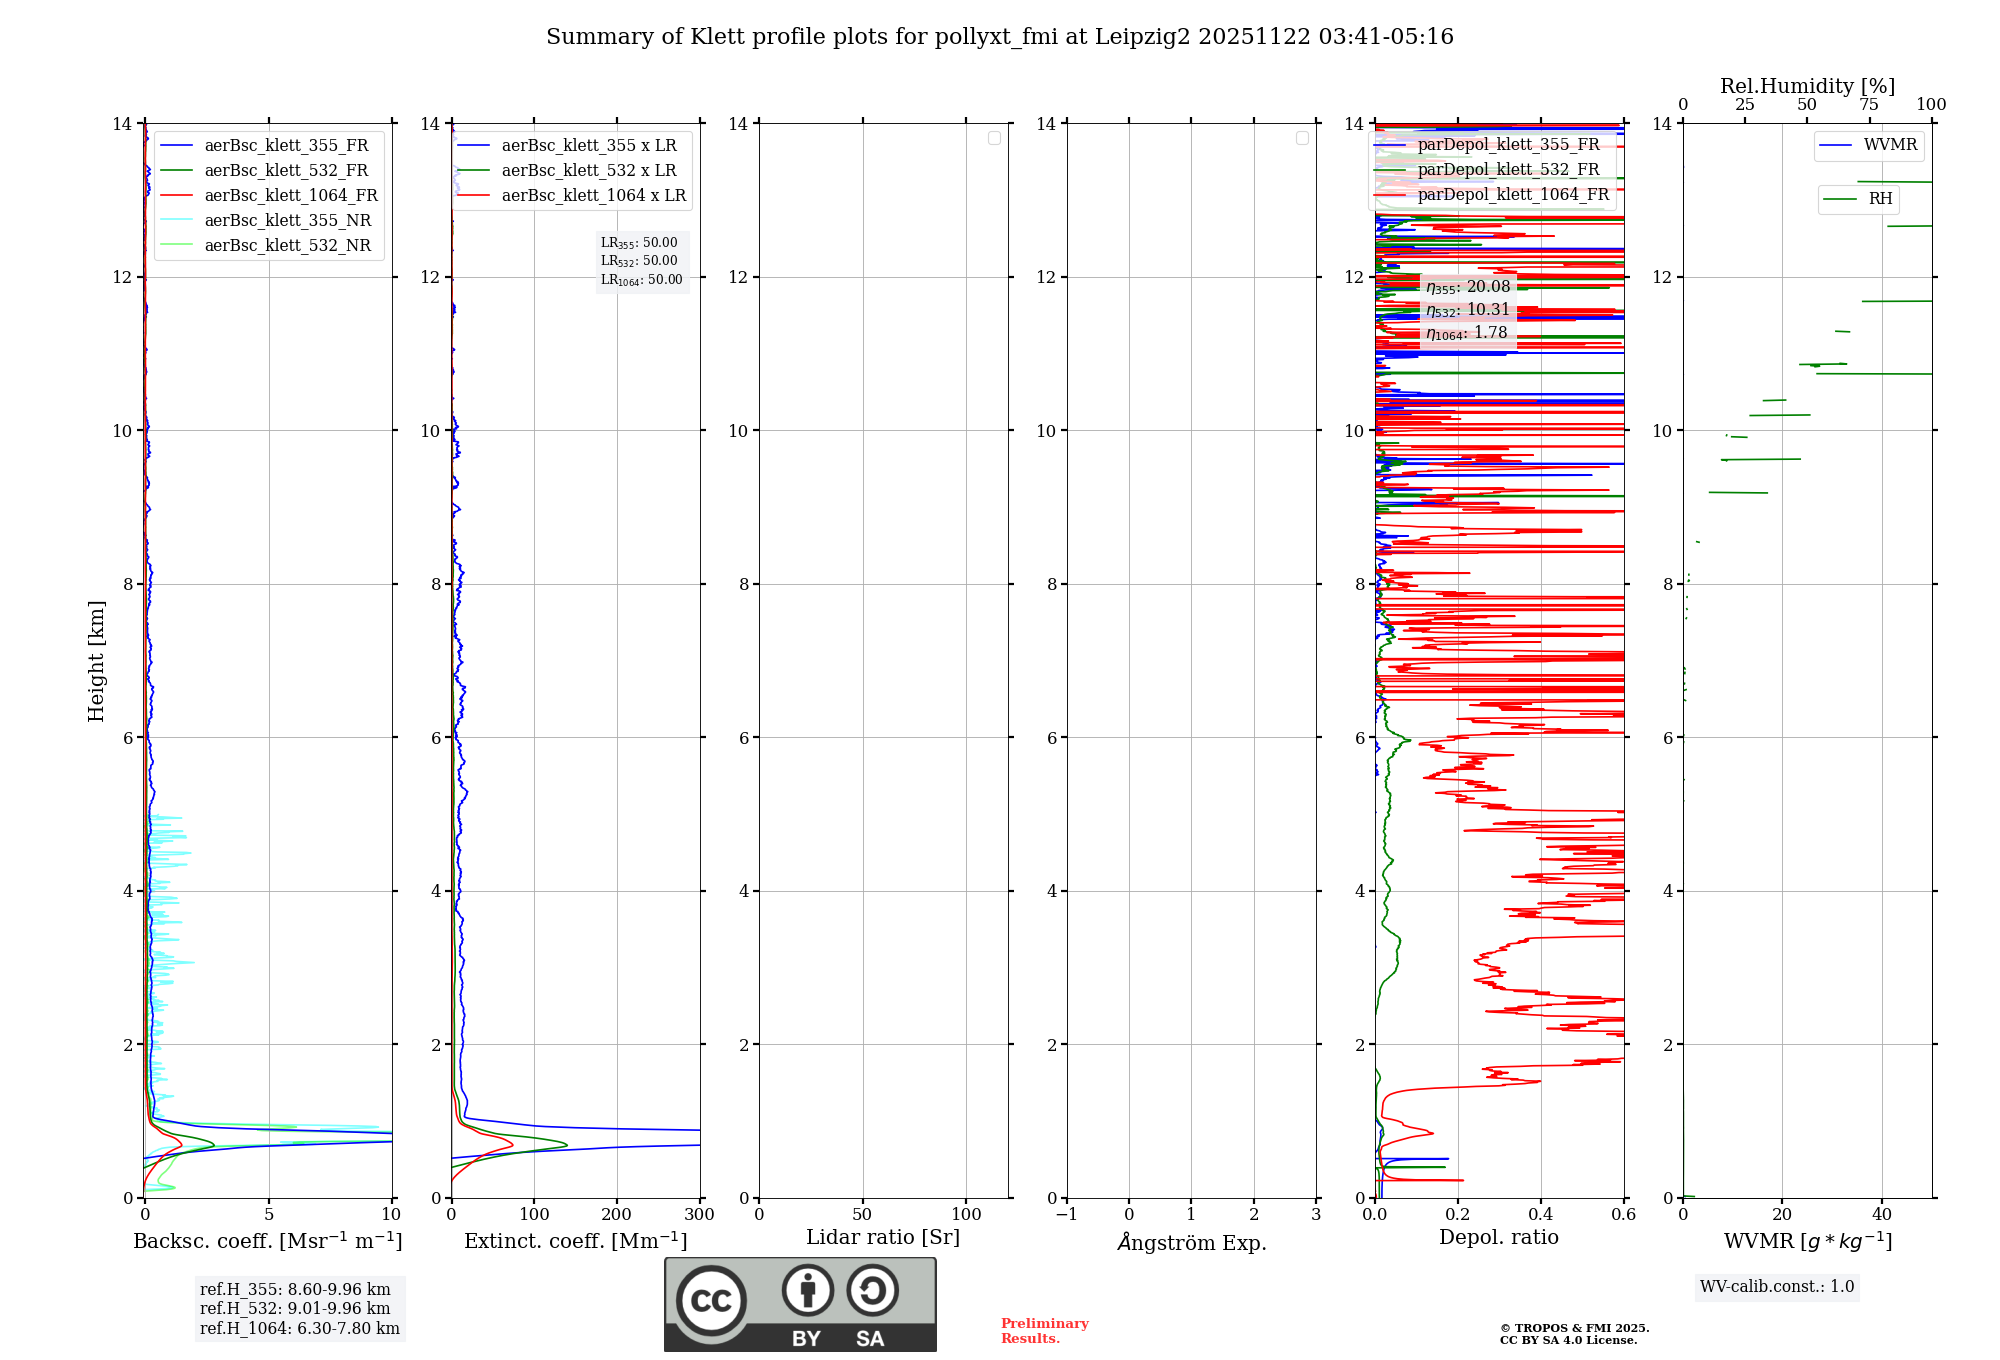Click the WV-calib.const. label box
Image resolution: width=2000 pixels, height=1360 pixels.
click(x=1777, y=1287)
